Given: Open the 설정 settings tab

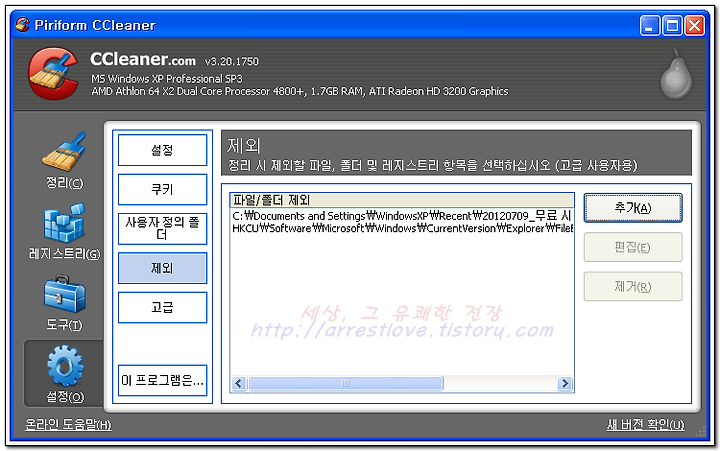Looking at the screenshot, I should click(162, 150).
